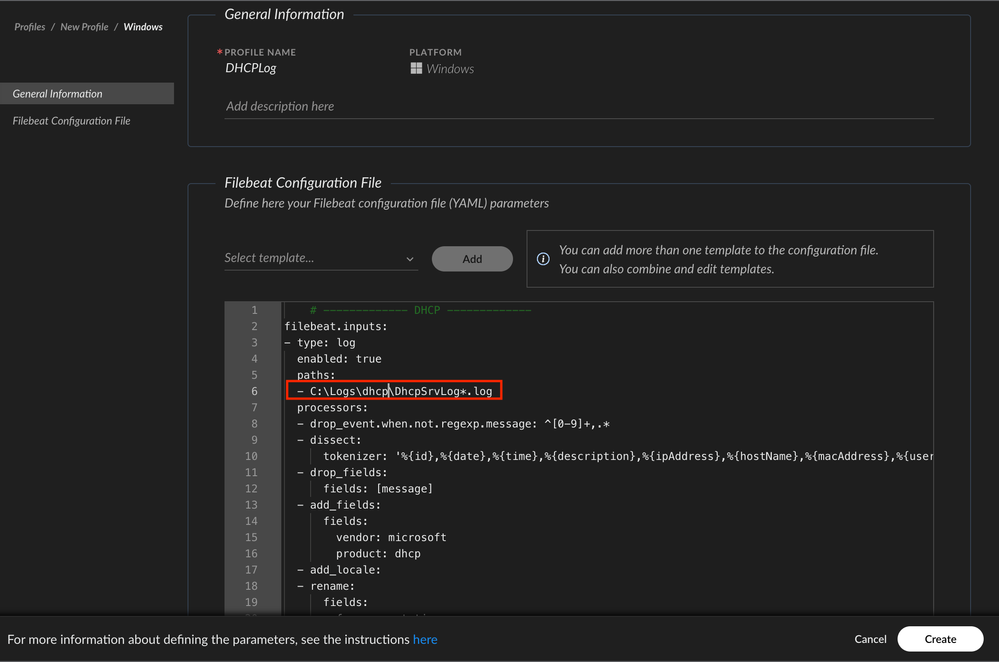Click the filebeat.inputs line in editor
999x662 pixels.
(335, 327)
